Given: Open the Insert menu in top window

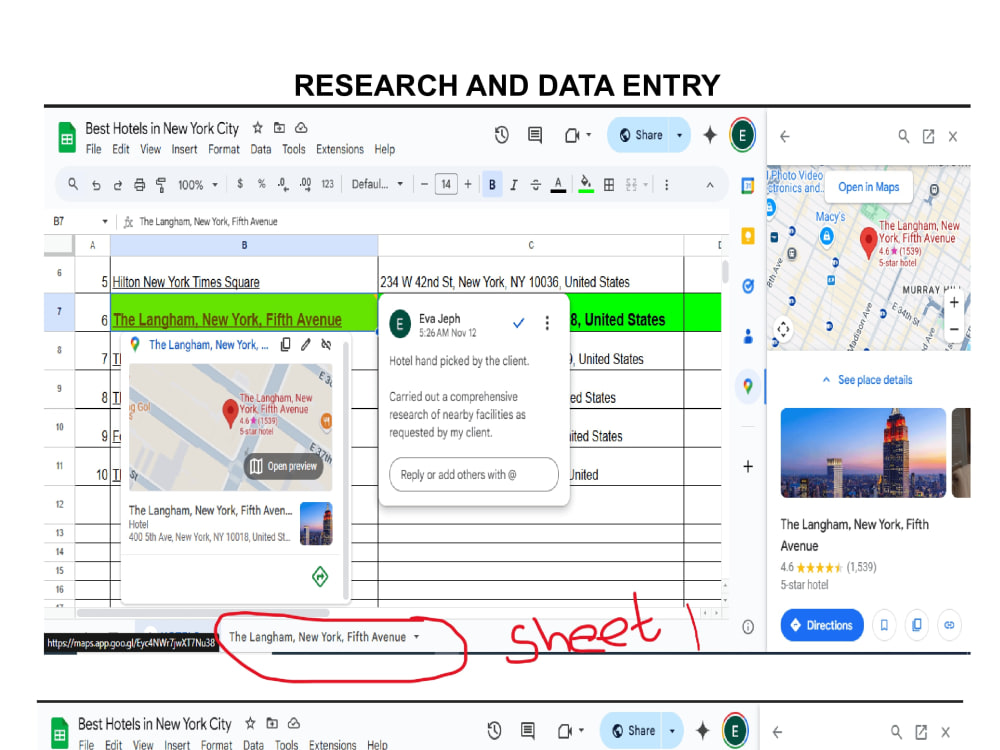Looking at the screenshot, I should click(x=184, y=149).
